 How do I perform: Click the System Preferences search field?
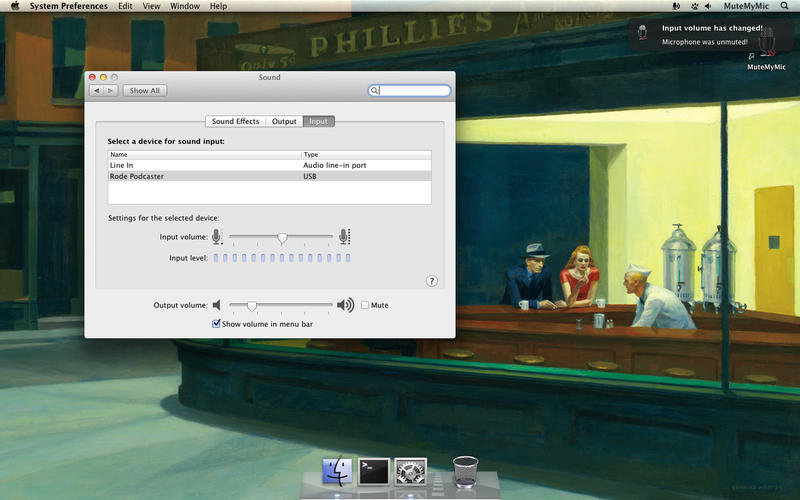click(x=413, y=90)
